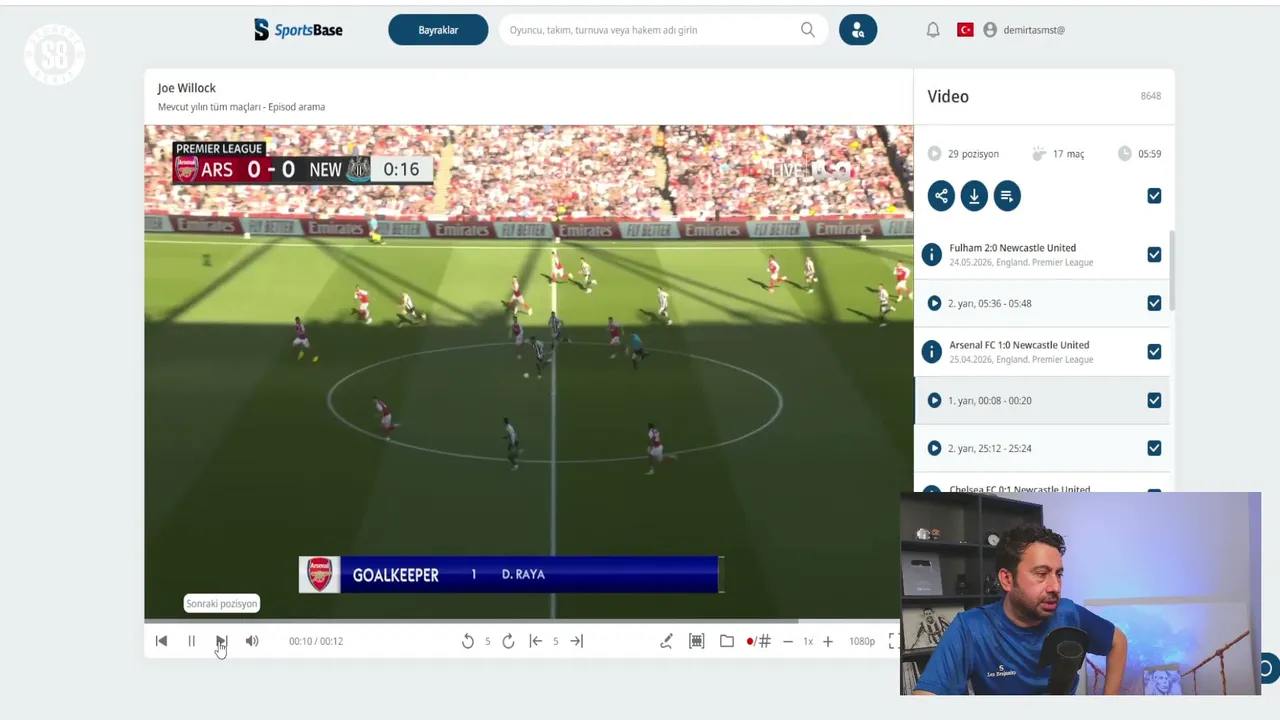Play the 2. yarı 25:12 - 25:24 clip
The image size is (1280, 720).
pos(934,448)
